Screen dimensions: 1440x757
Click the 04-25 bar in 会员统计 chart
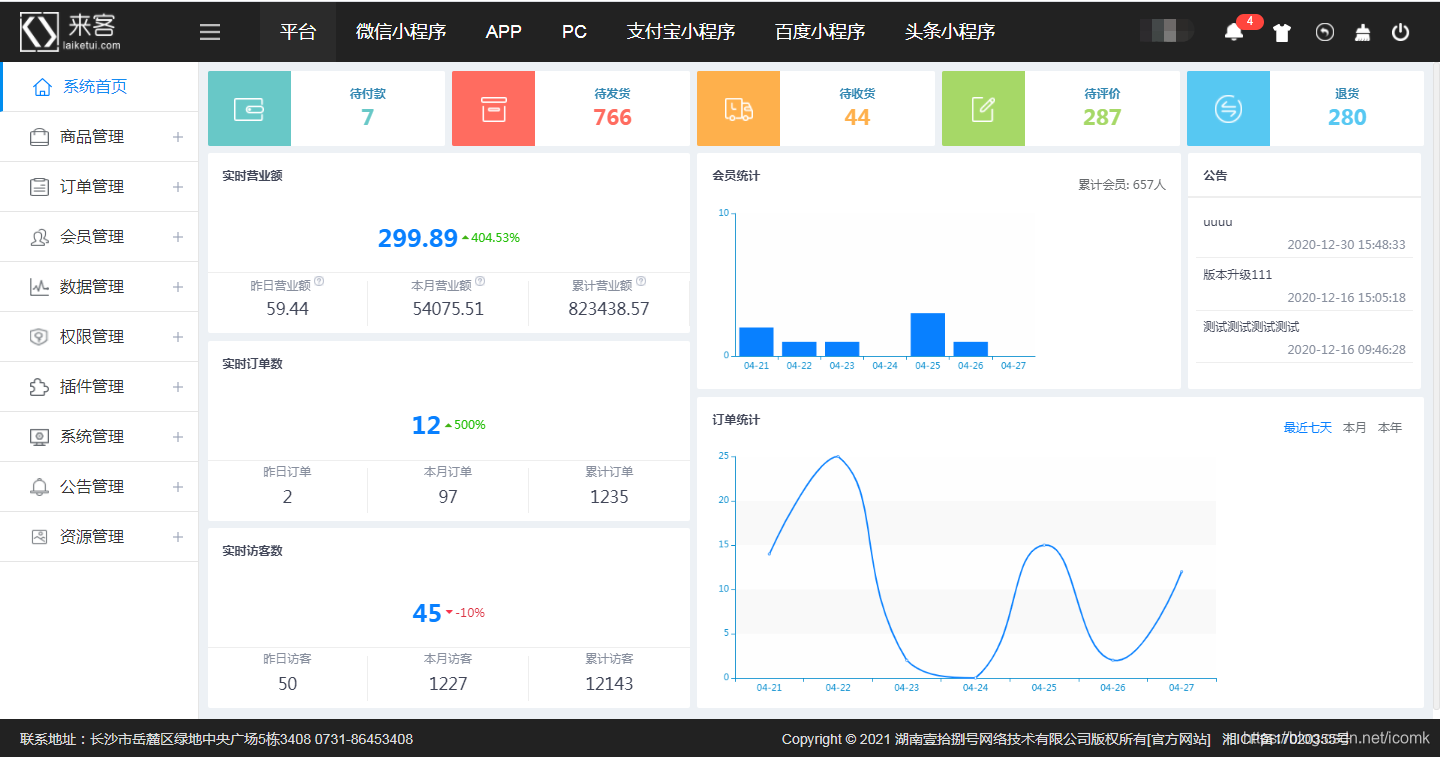(928, 335)
